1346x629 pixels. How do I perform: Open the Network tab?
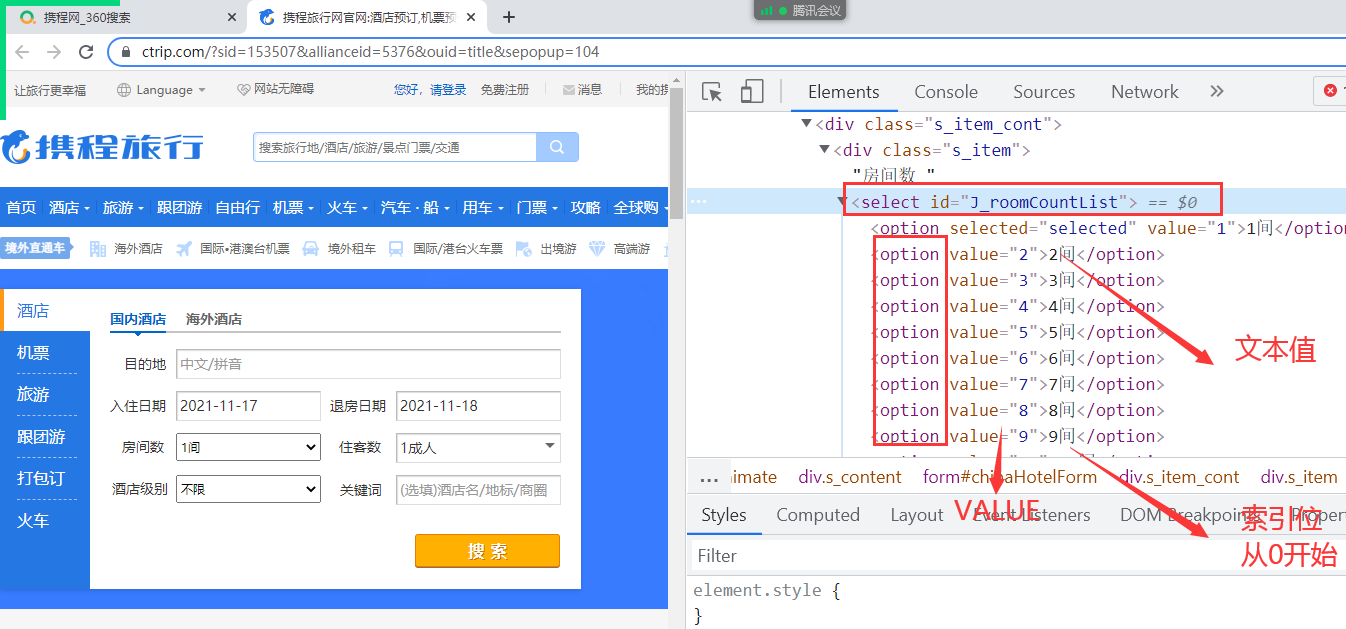tap(1145, 92)
